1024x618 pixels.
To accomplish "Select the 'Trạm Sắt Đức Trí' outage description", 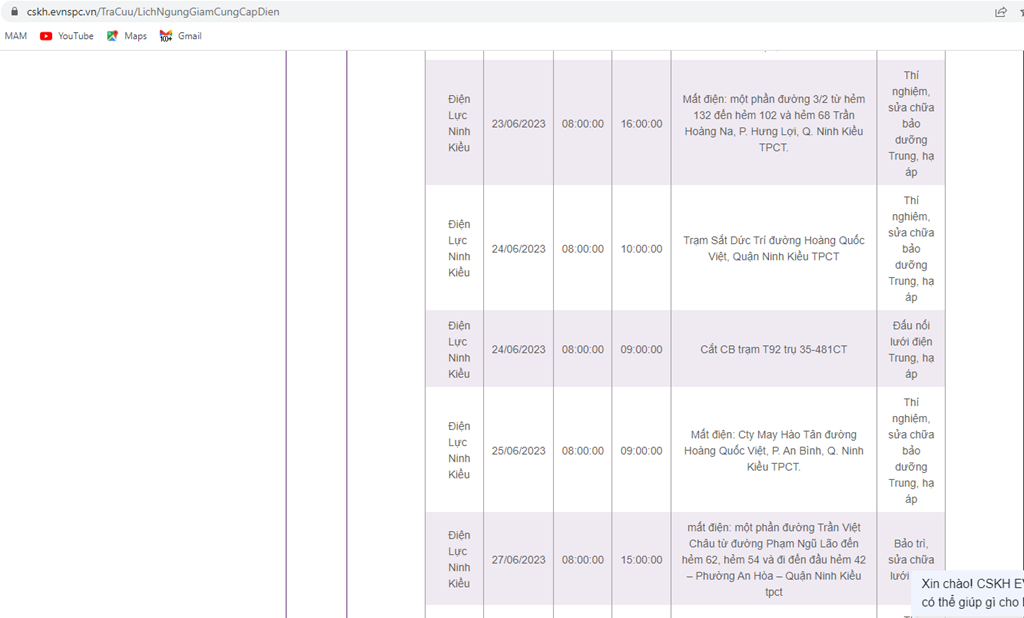I will click(x=773, y=249).
